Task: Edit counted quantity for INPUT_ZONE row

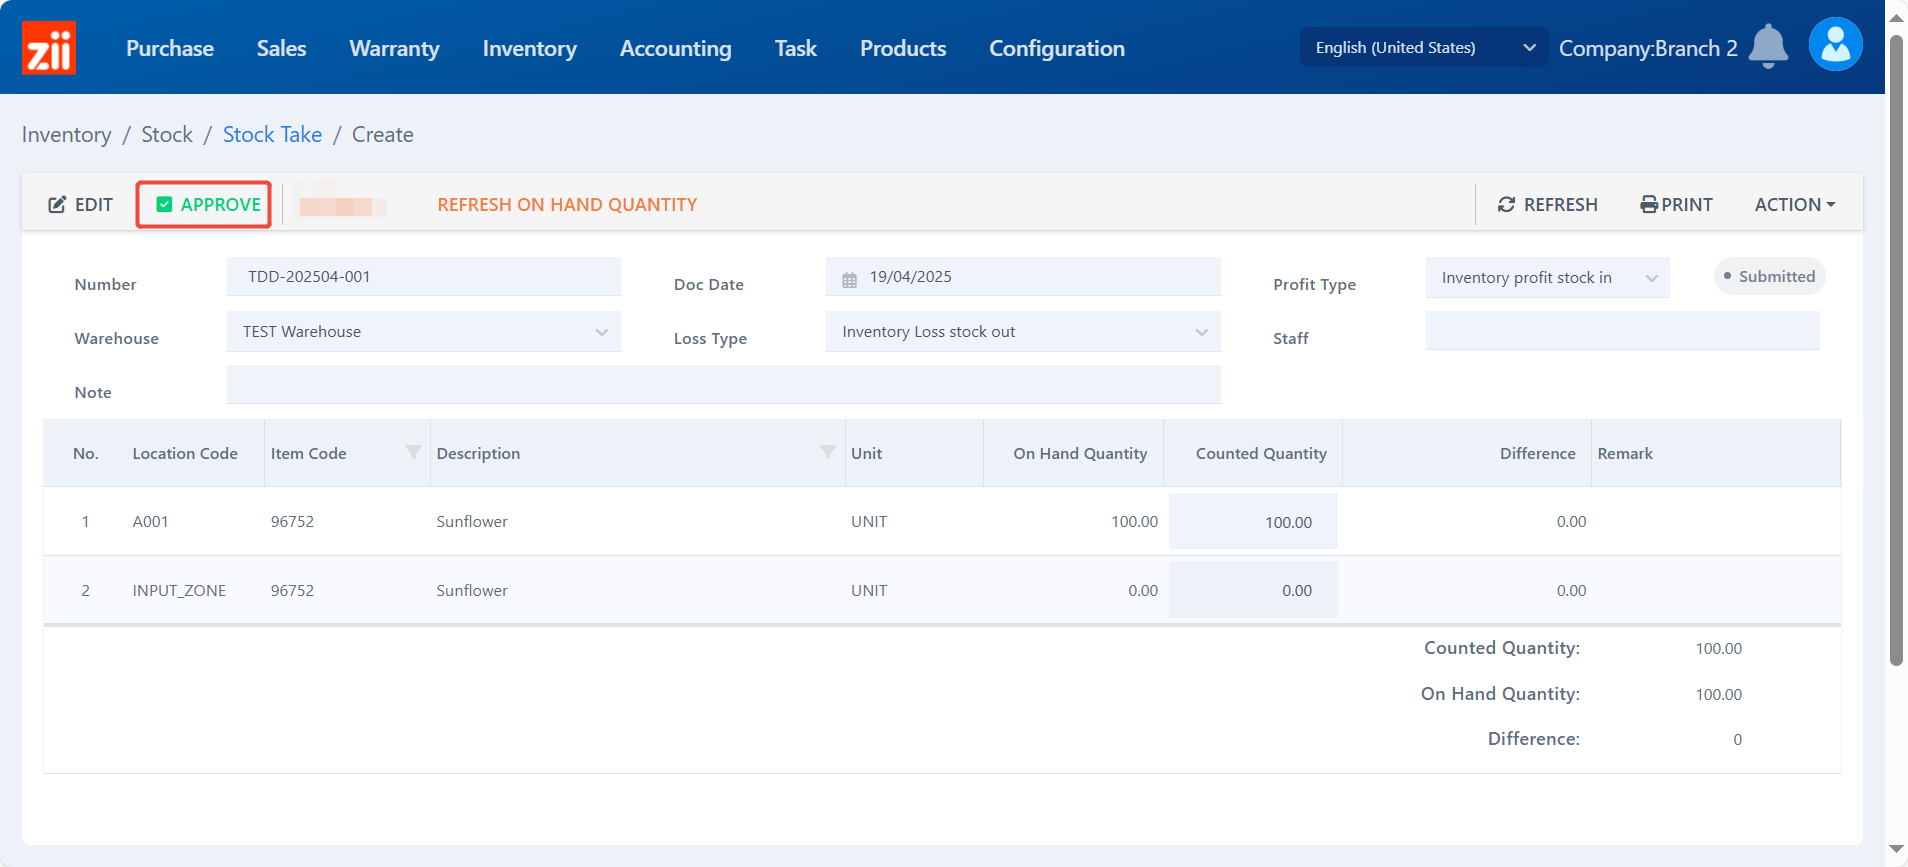Action: 1253,590
